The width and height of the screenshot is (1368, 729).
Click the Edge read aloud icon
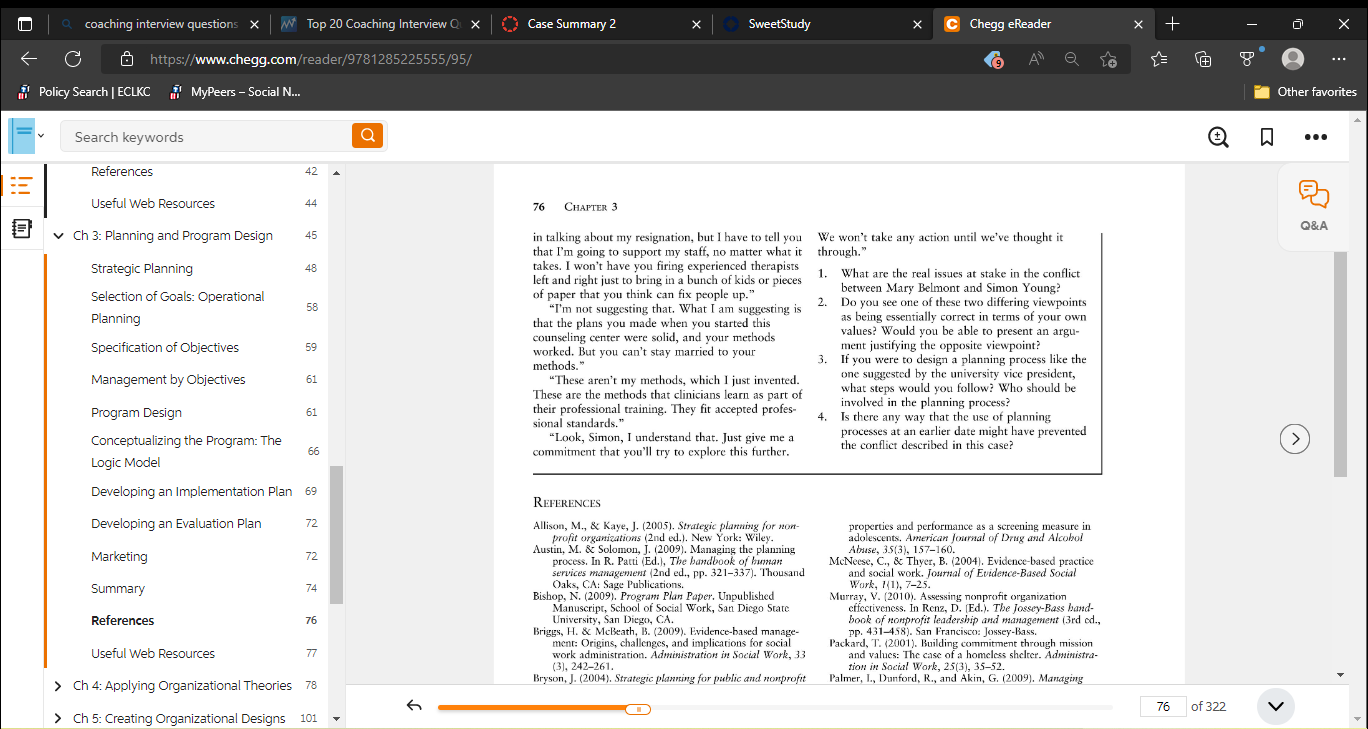coord(1036,60)
